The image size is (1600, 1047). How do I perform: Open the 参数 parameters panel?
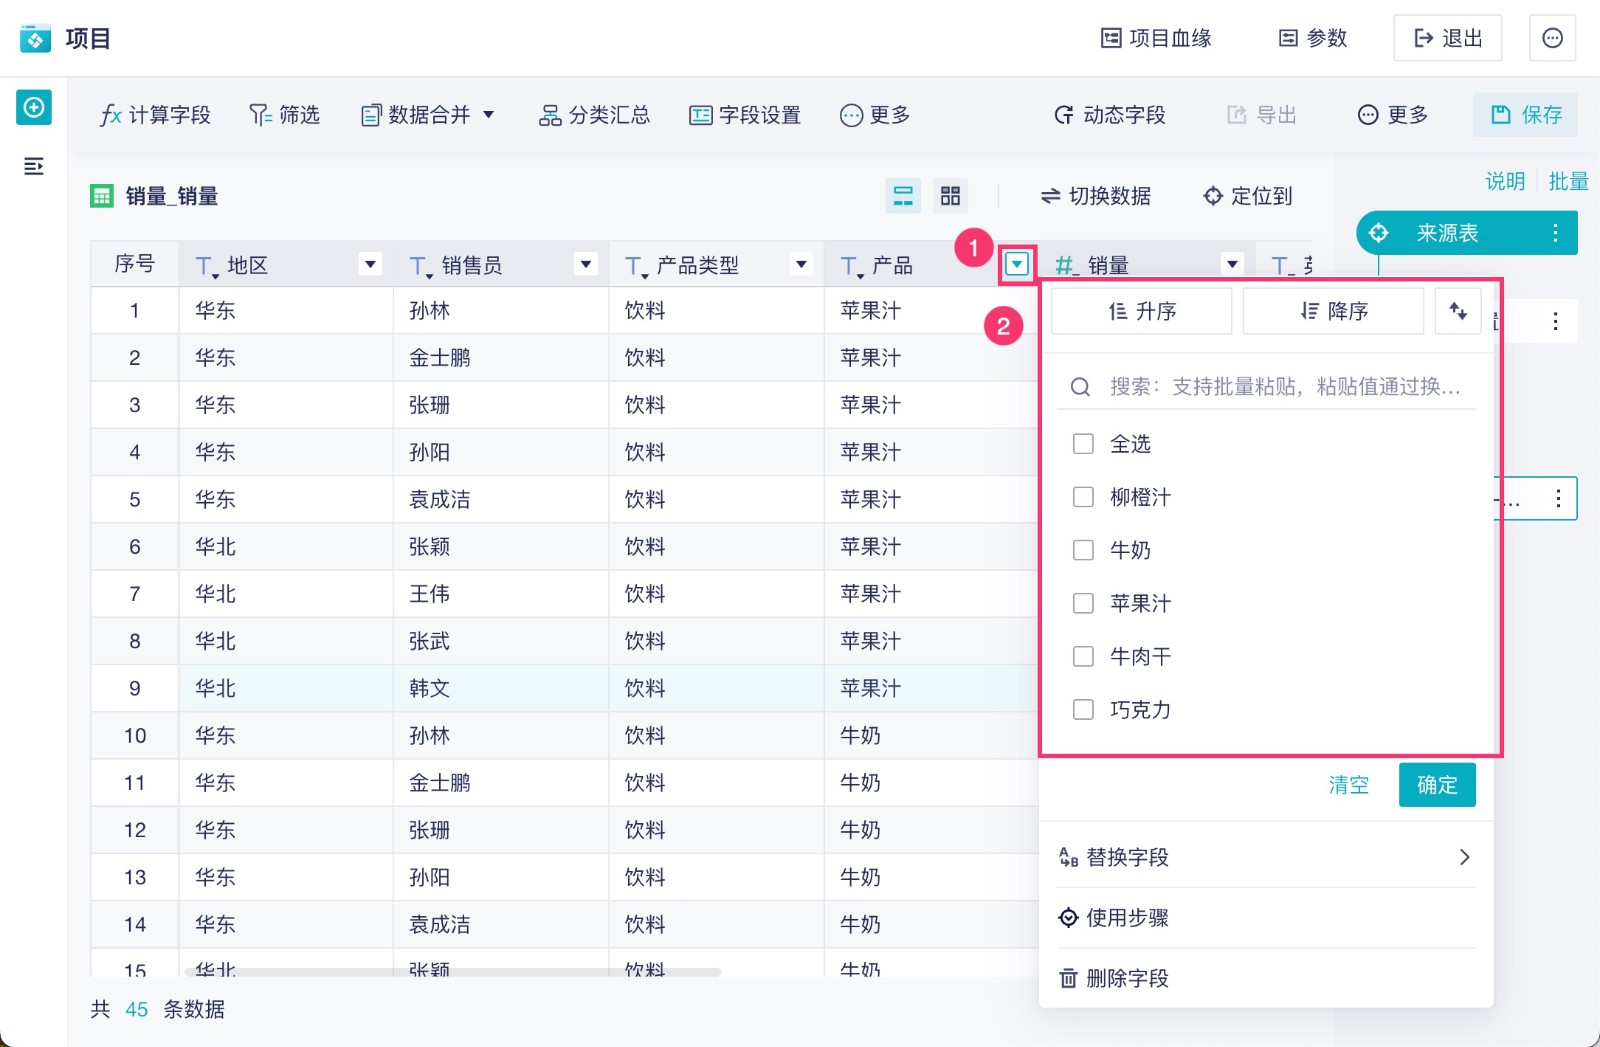coord(1313,38)
